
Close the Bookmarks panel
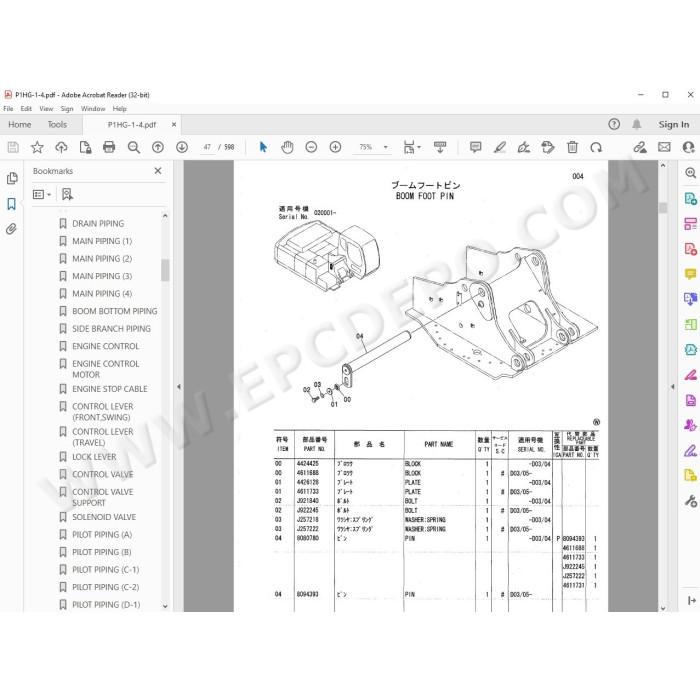click(158, 171)
